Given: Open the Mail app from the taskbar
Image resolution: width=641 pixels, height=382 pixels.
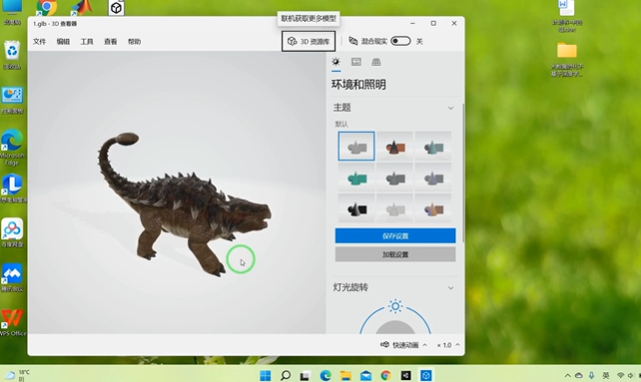Looking at the screenshot, I should [x=365, y=375].
